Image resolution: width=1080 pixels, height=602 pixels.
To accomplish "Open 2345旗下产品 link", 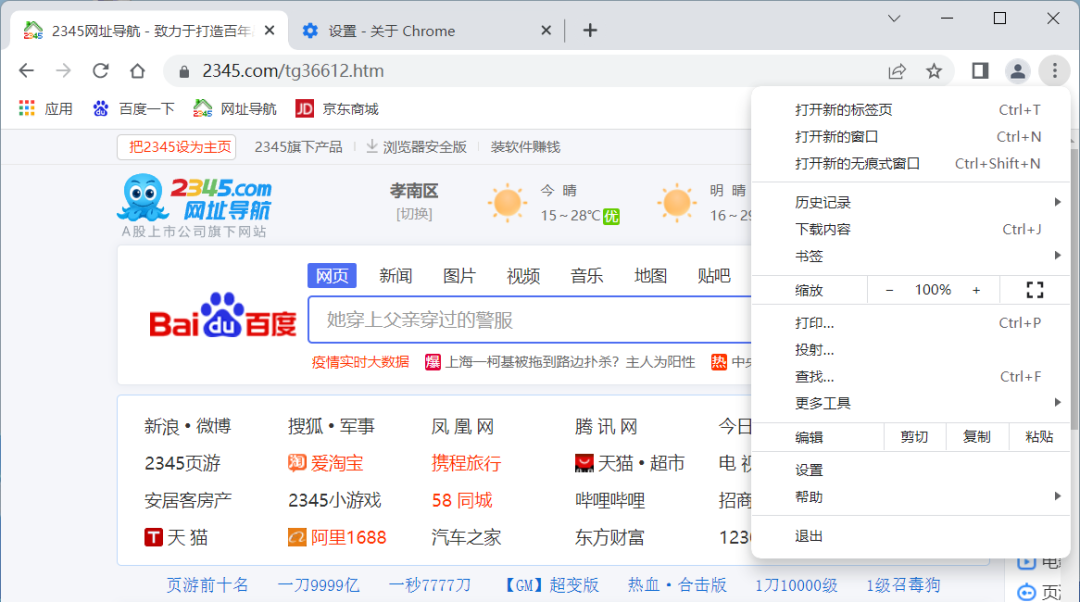I will pyautogui.click(x=298, y=147).
